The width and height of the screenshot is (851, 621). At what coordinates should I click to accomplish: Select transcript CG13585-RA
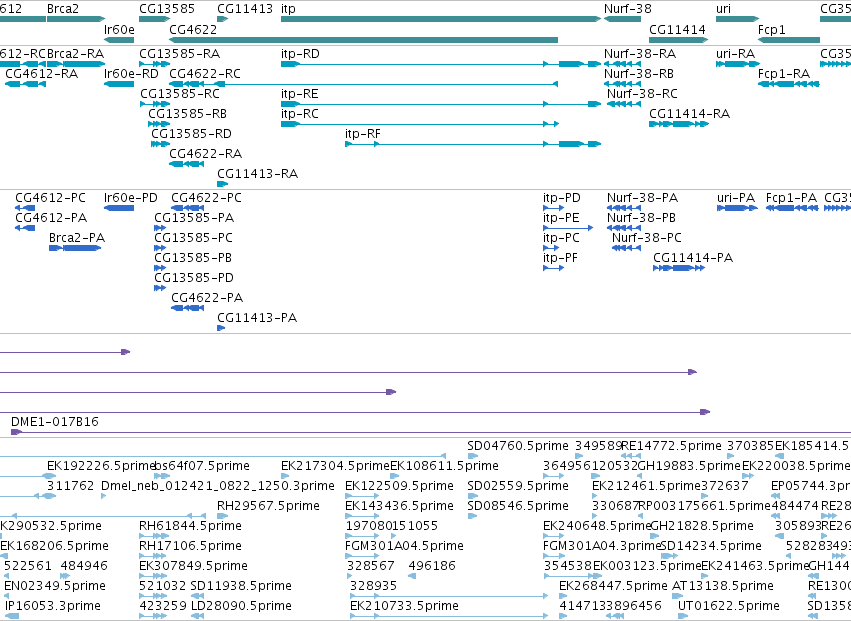tap(155, 64)
